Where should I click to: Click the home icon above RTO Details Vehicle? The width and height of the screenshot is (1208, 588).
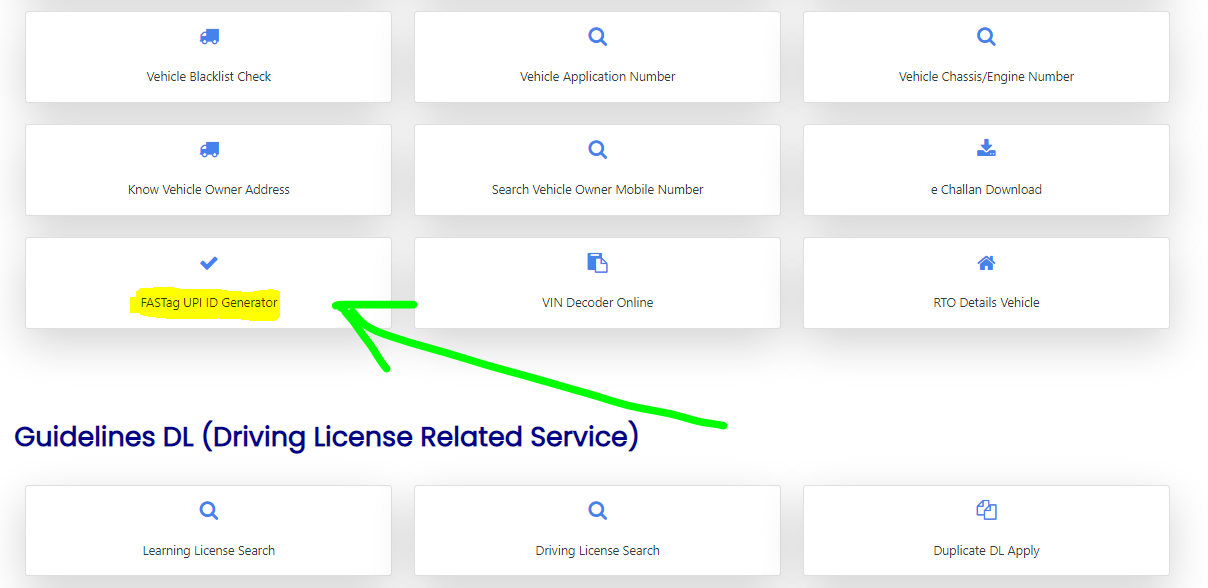click(x=986, y=263)
